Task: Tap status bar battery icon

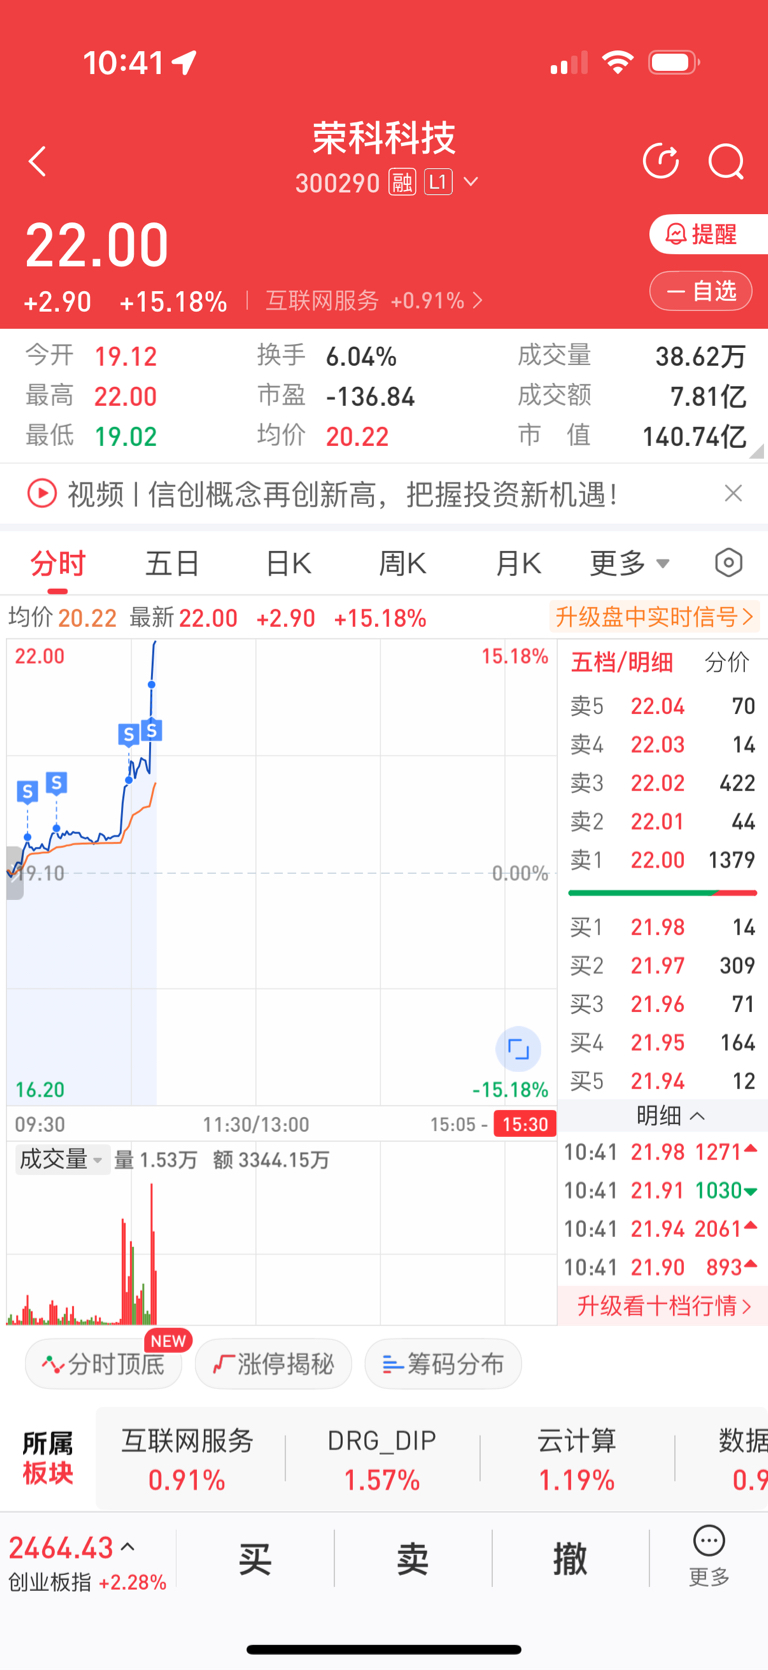Action: coord(674,63)
